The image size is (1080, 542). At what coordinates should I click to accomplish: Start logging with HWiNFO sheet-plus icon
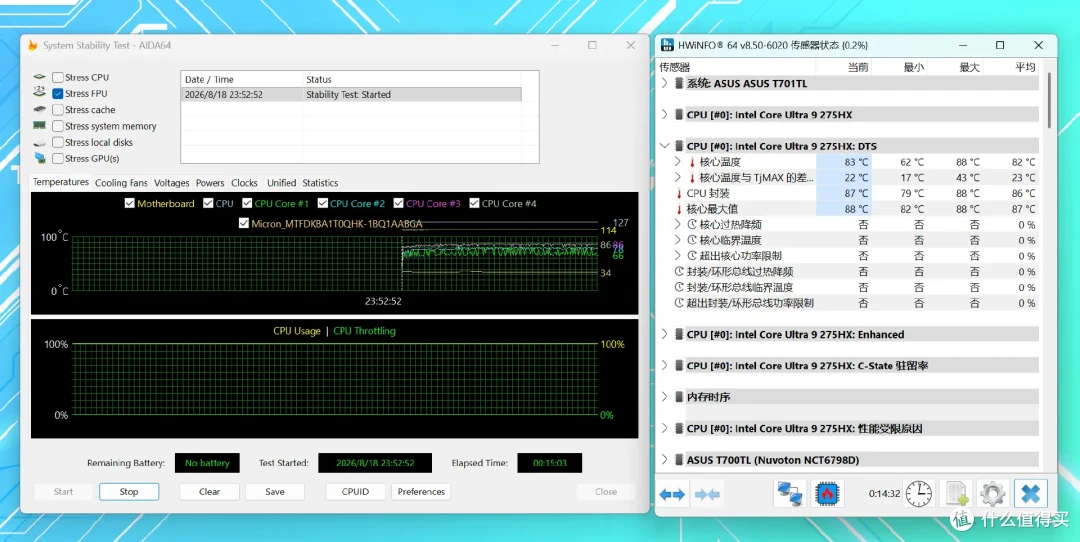tap(956, 494)
